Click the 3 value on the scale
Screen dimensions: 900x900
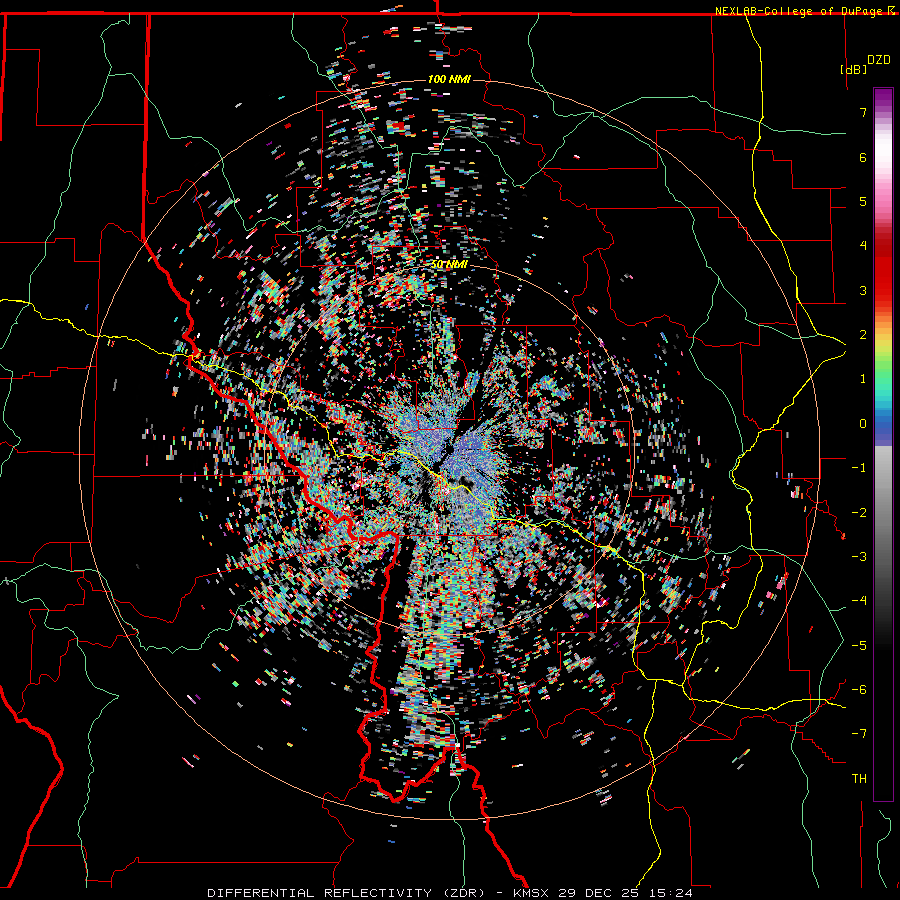point(863,290)
